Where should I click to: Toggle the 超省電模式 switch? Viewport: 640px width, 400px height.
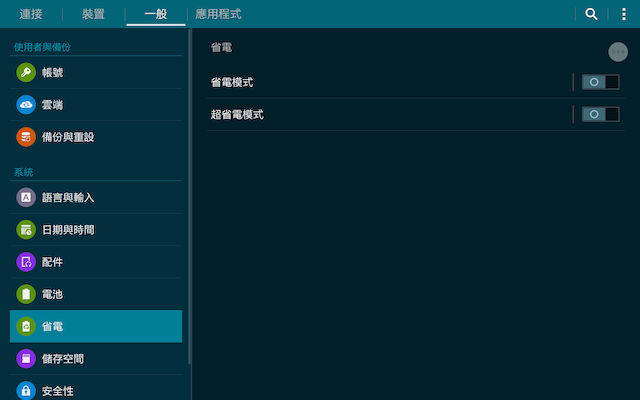click(600, 114)
